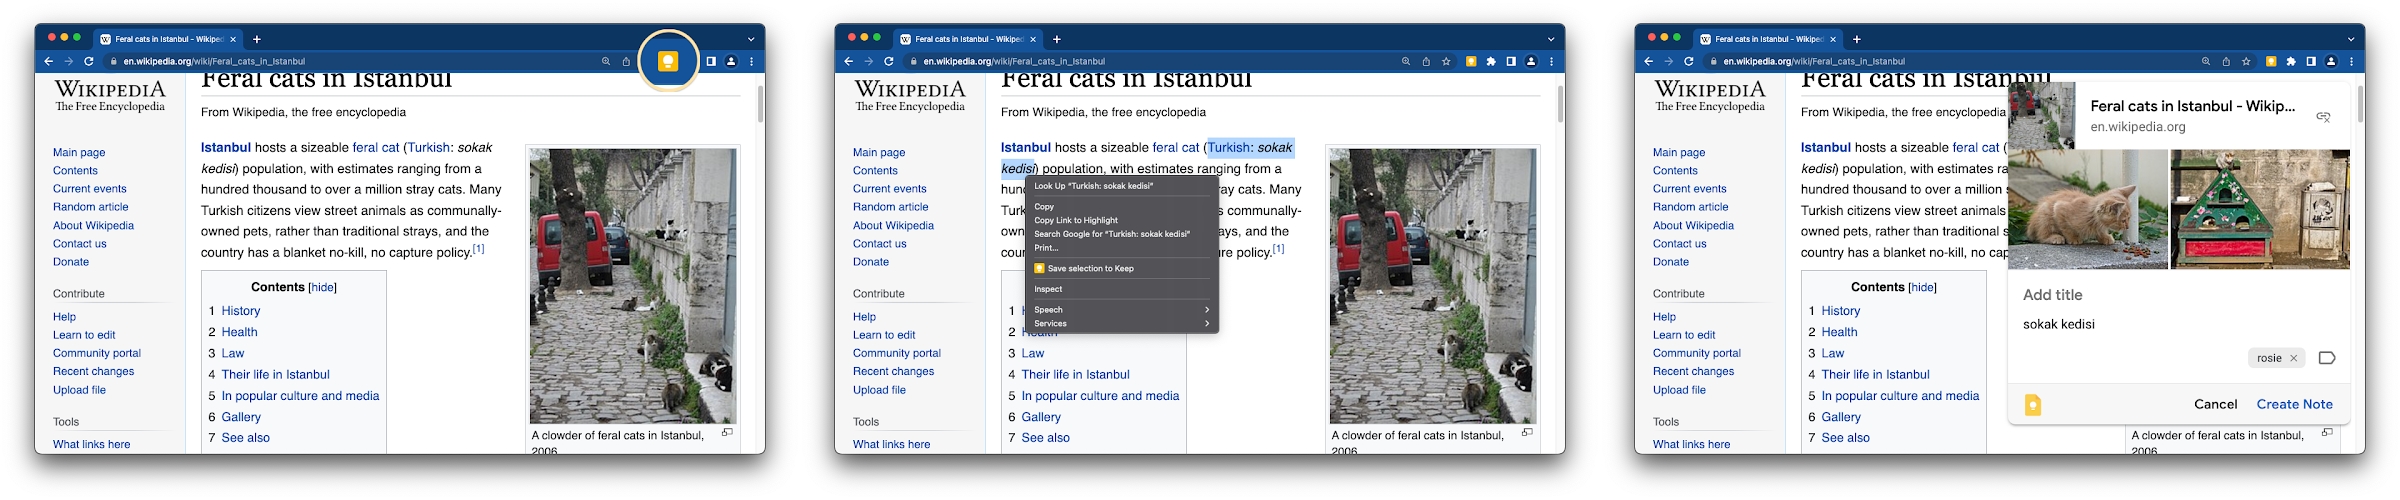
Task: Go back in the middle browser window
Action: [x=848, y=61]
